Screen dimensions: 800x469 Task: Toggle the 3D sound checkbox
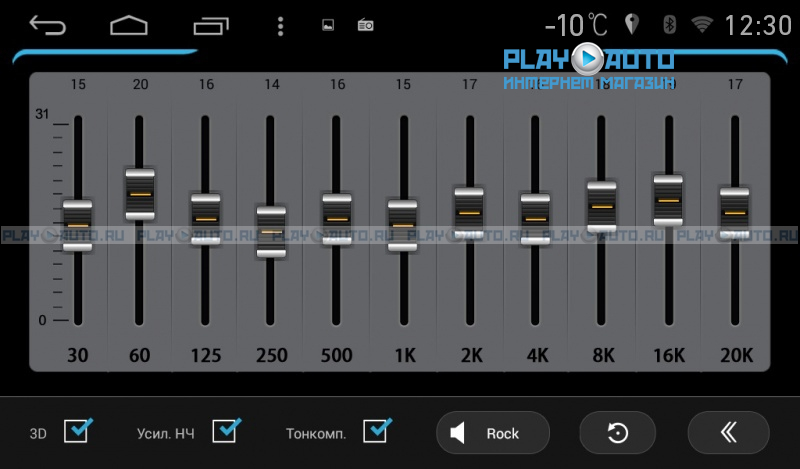pos(77,432)
